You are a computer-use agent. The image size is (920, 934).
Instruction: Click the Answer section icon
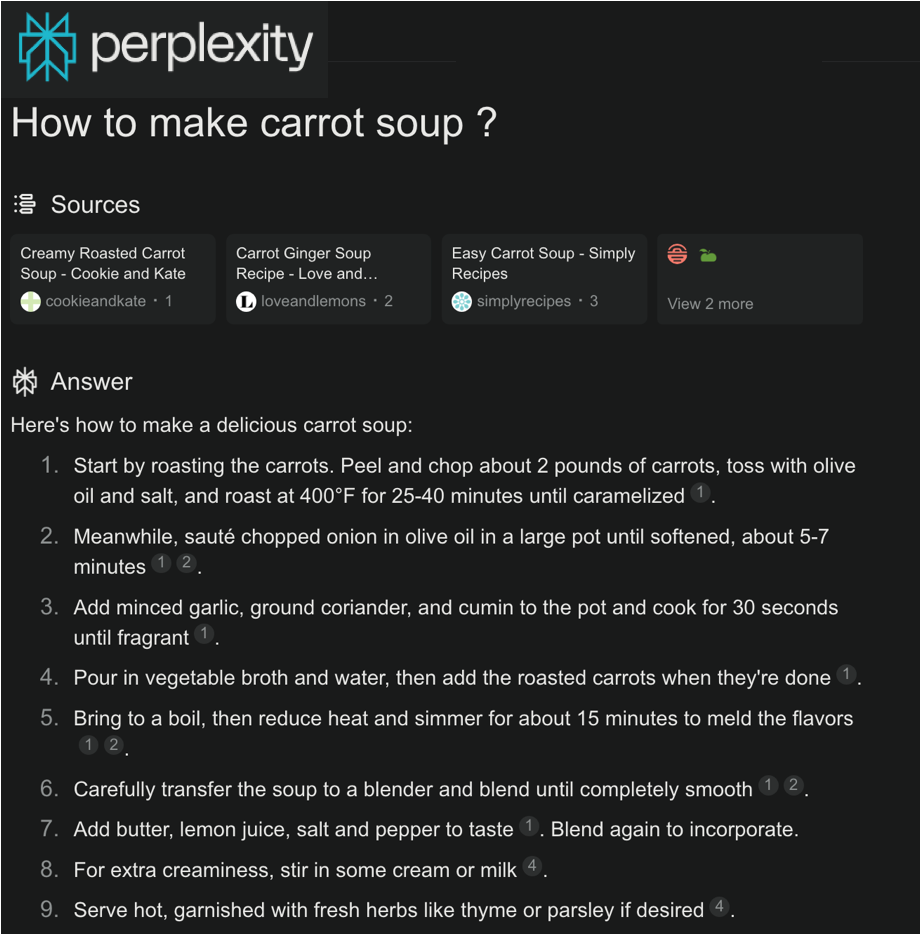tap(25, 381)
